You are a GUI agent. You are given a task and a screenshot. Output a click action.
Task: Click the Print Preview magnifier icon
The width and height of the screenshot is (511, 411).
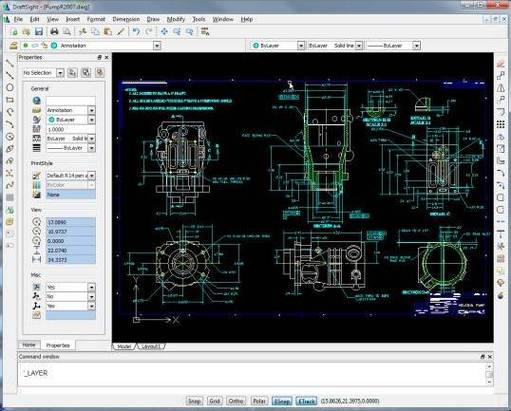pos(67,32)
